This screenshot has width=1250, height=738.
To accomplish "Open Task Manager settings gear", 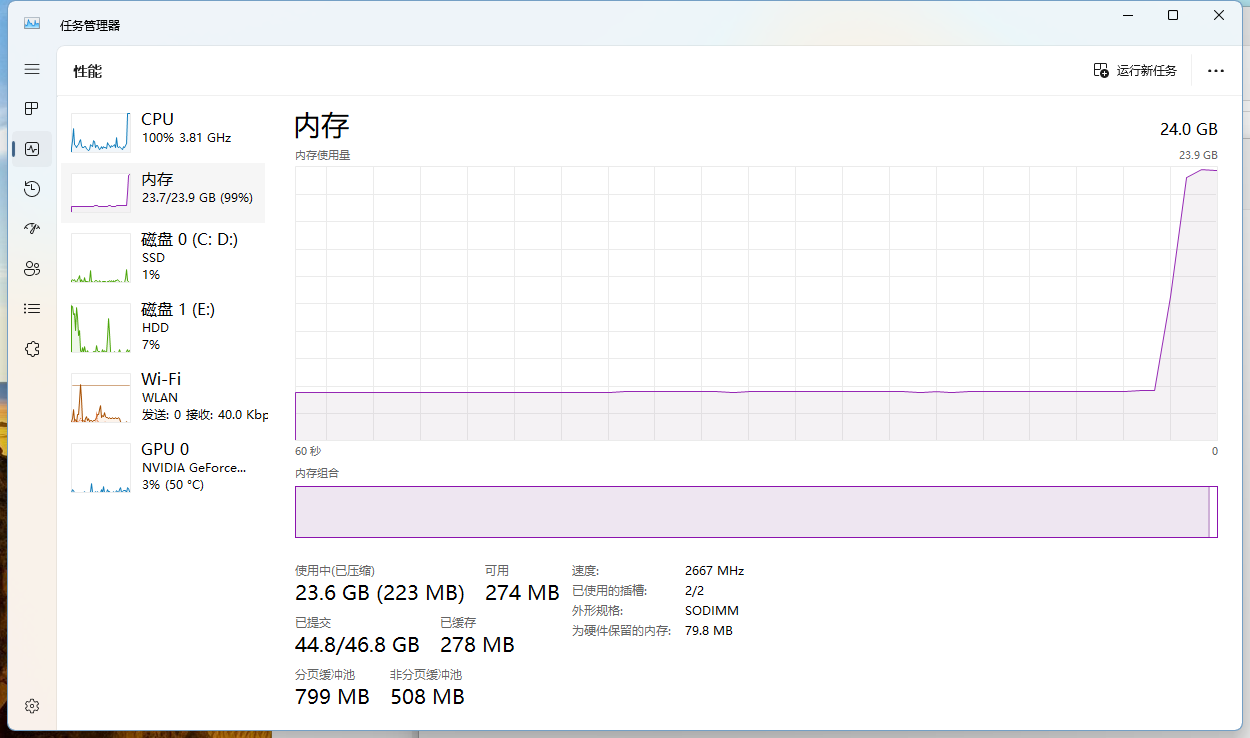I will (x=31, y=705).
